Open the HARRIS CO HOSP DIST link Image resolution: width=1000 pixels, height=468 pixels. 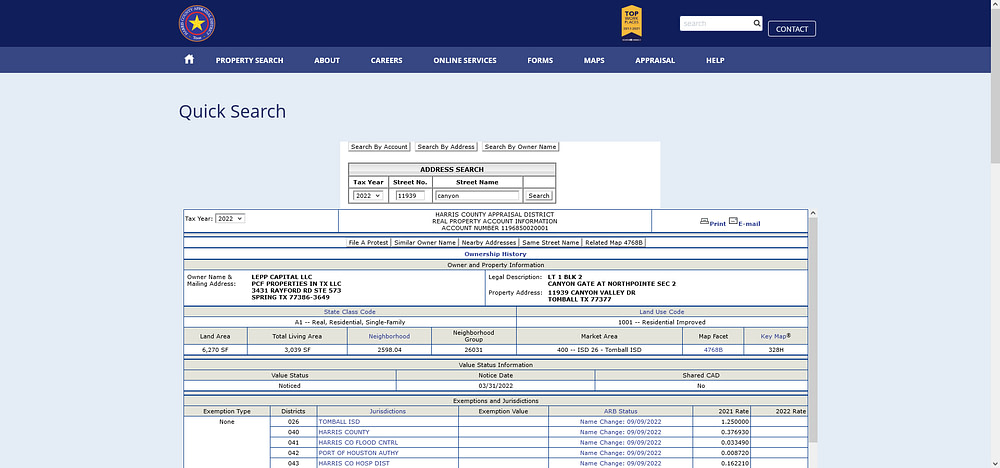pyautogui.click(x=353, y=462)
